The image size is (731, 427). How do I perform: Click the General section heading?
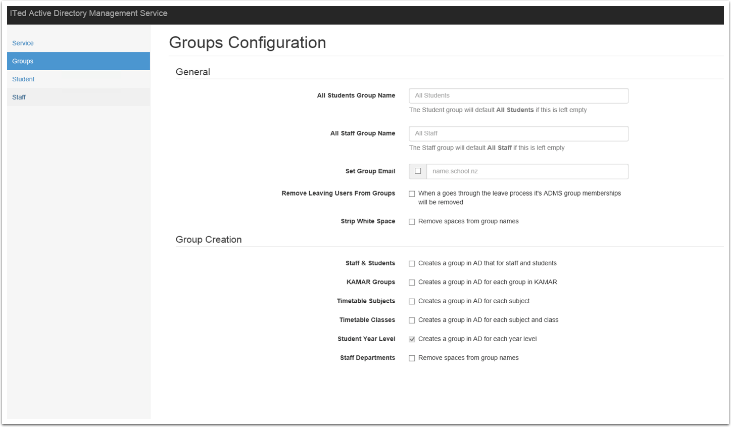[193, 72]
